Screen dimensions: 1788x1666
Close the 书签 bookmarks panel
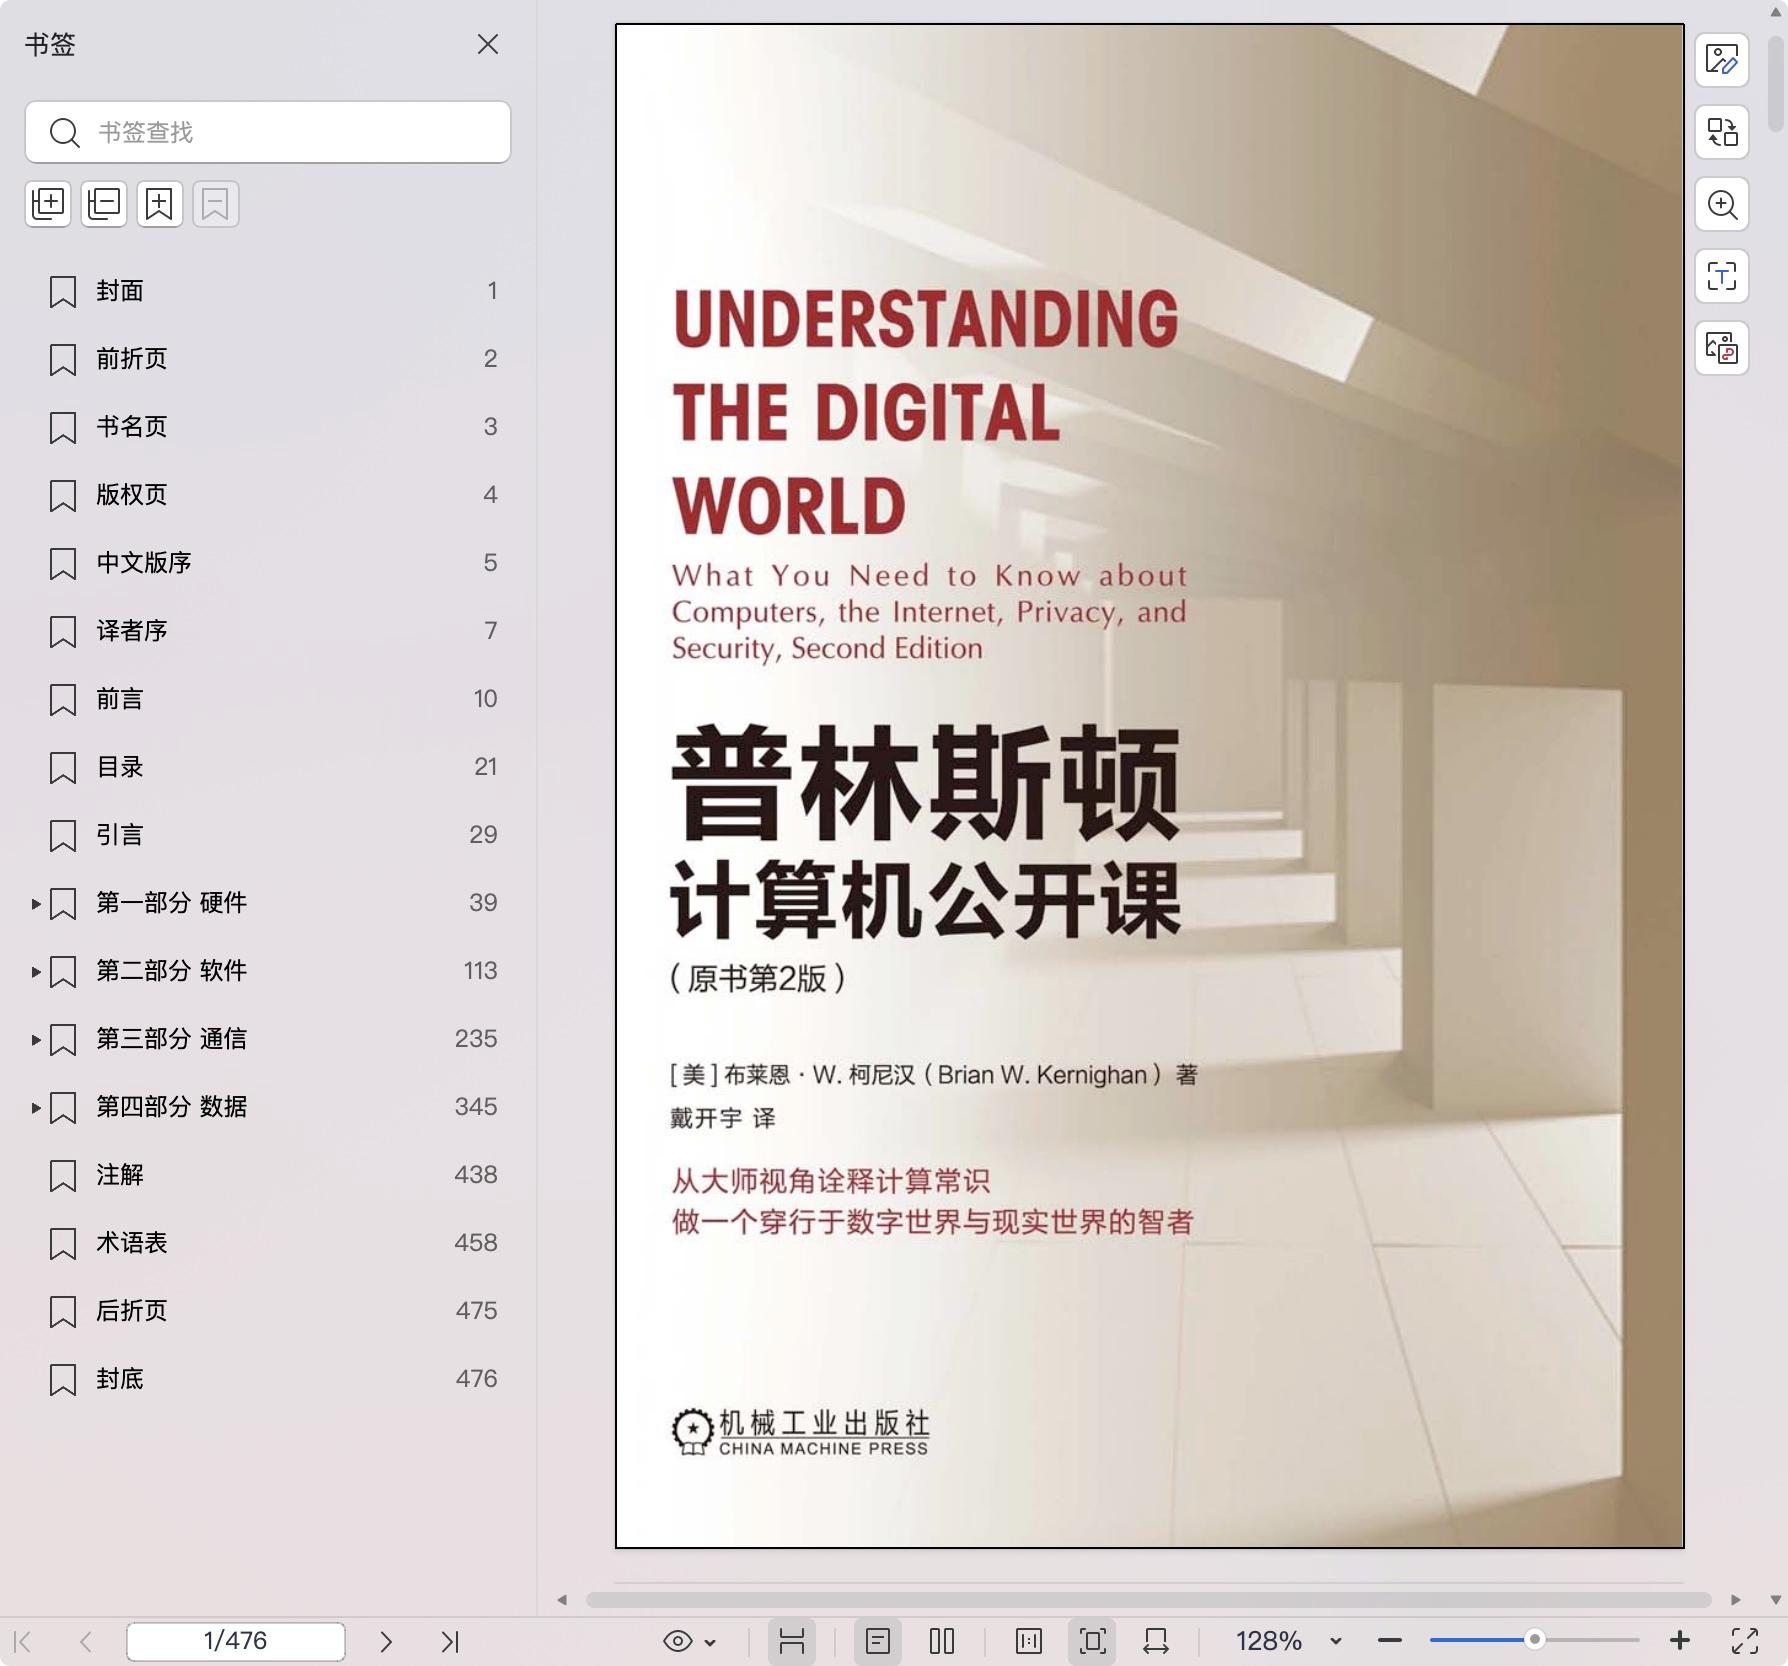coord(487,44)
